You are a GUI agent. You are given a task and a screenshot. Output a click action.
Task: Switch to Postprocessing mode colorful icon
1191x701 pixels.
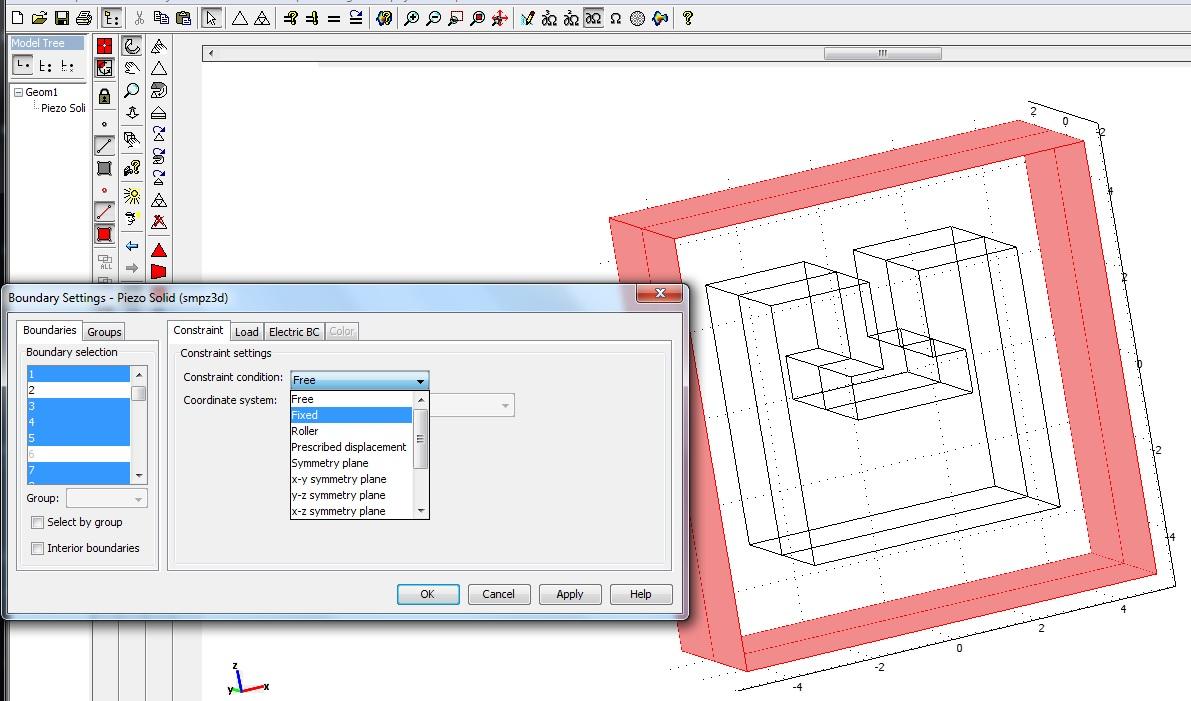click(x=660, y=18)
